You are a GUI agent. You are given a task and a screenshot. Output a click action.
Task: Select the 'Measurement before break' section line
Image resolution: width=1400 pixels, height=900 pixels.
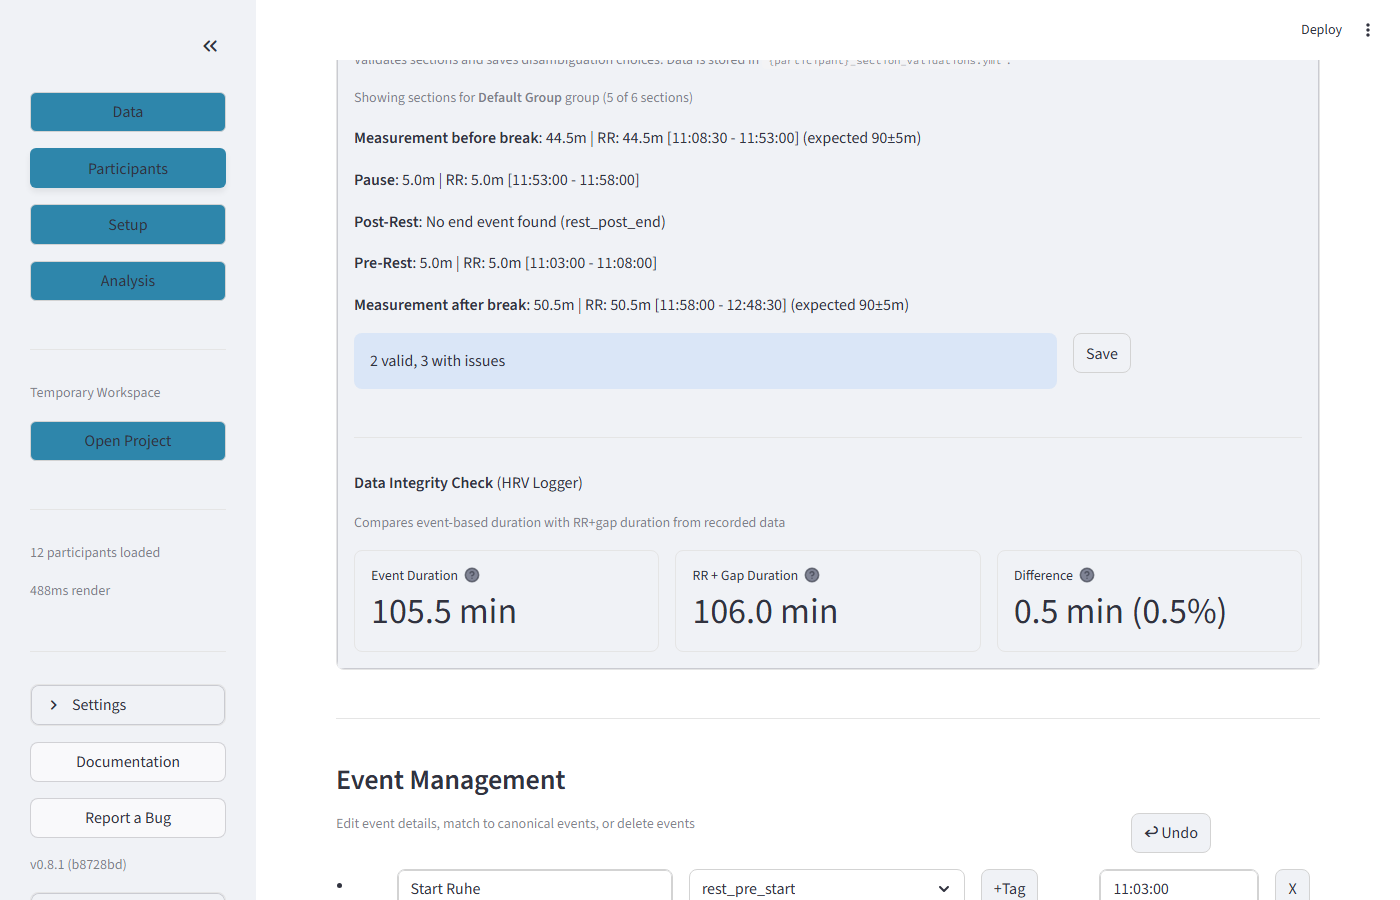(x=637, y=138)
